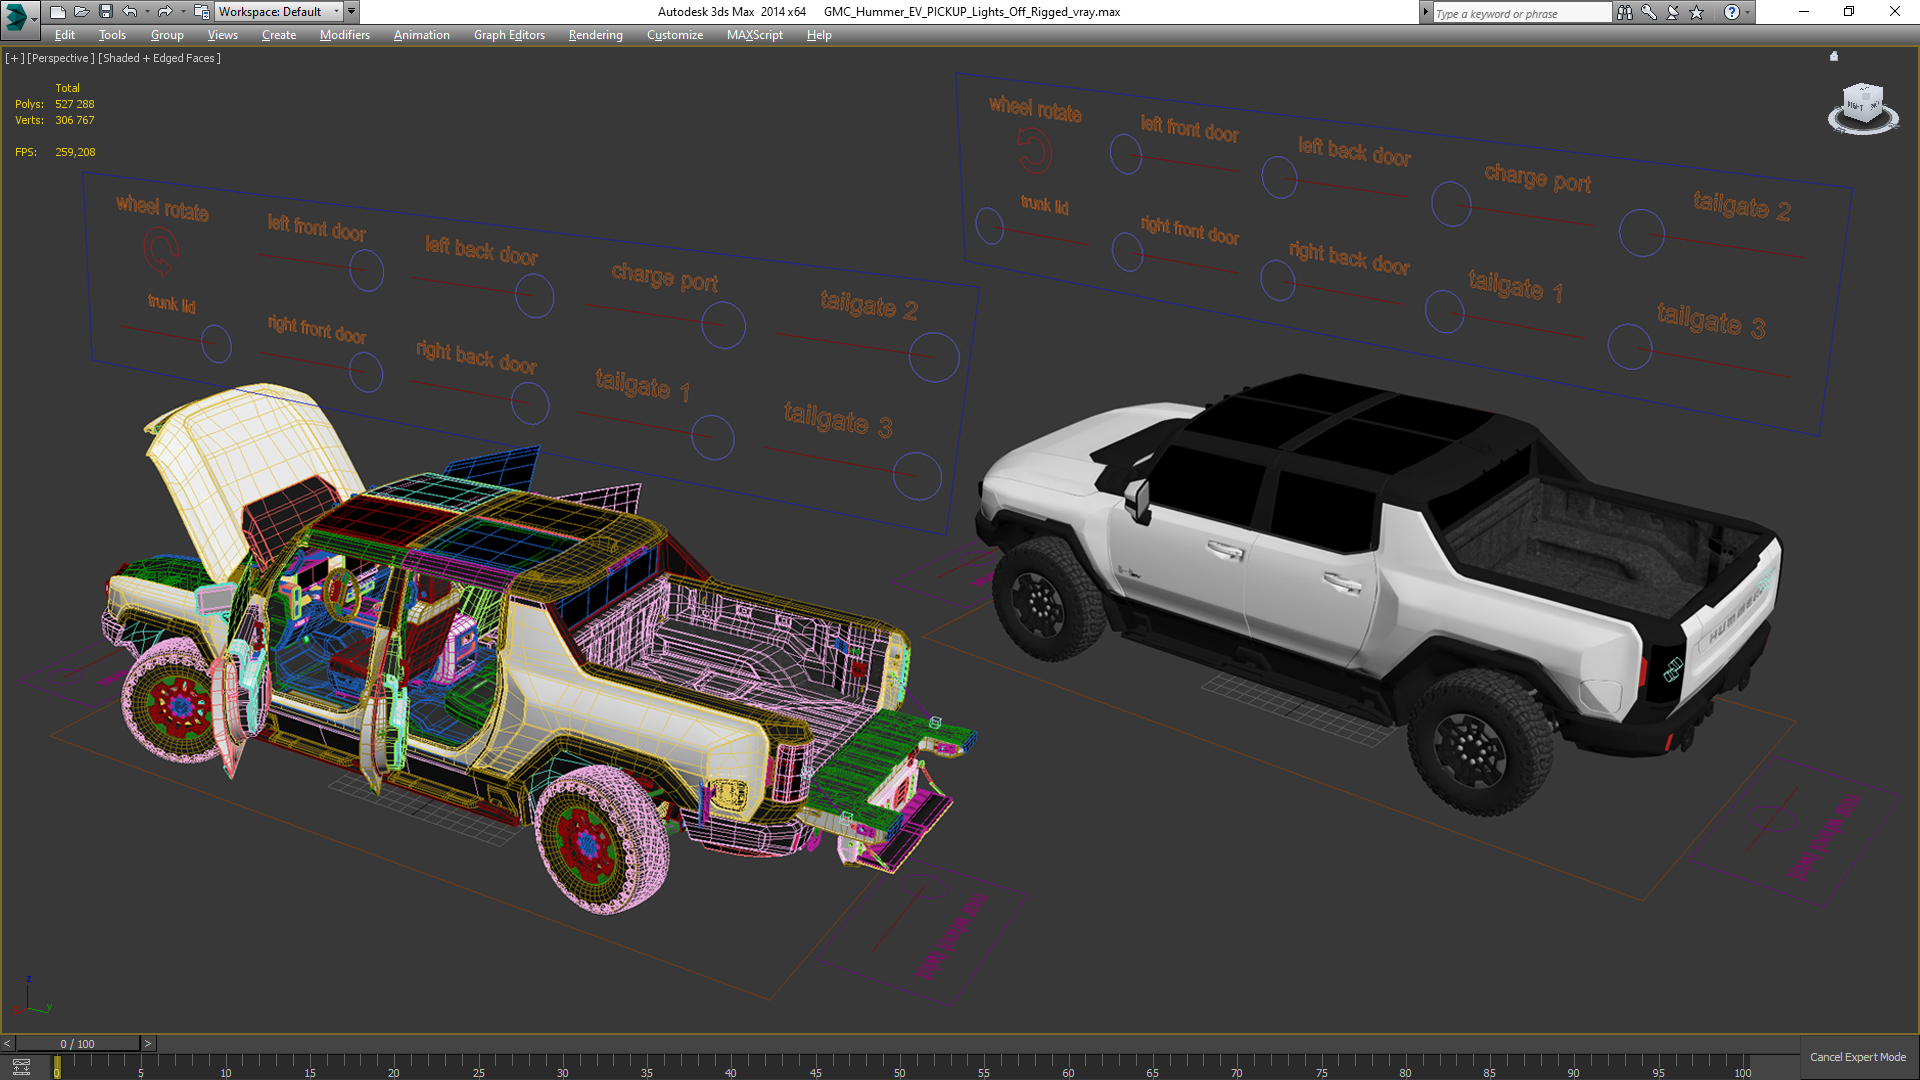This screenshot has height=1080, width=1920.
Task: Open the Modifiers menu
Action: click(x=345, y=35)
